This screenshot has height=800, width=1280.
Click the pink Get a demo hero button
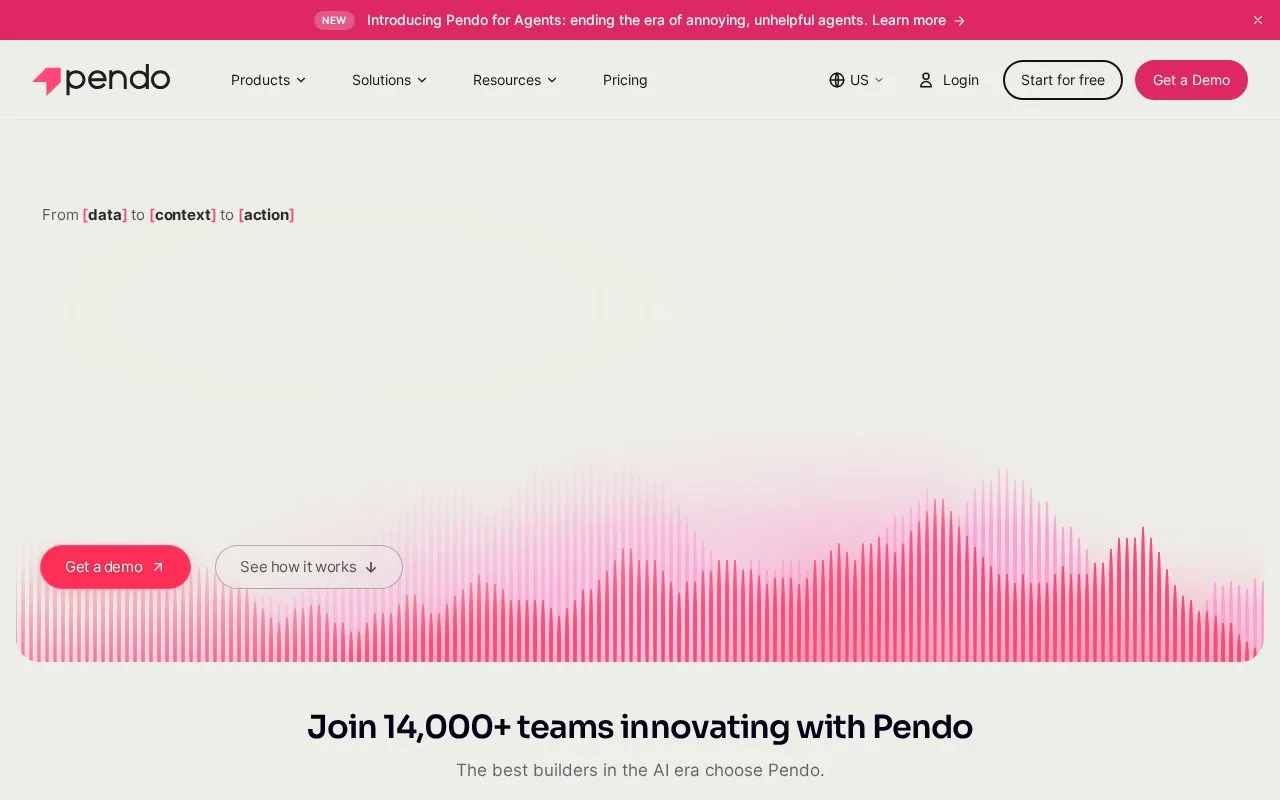tap(115, 567)
